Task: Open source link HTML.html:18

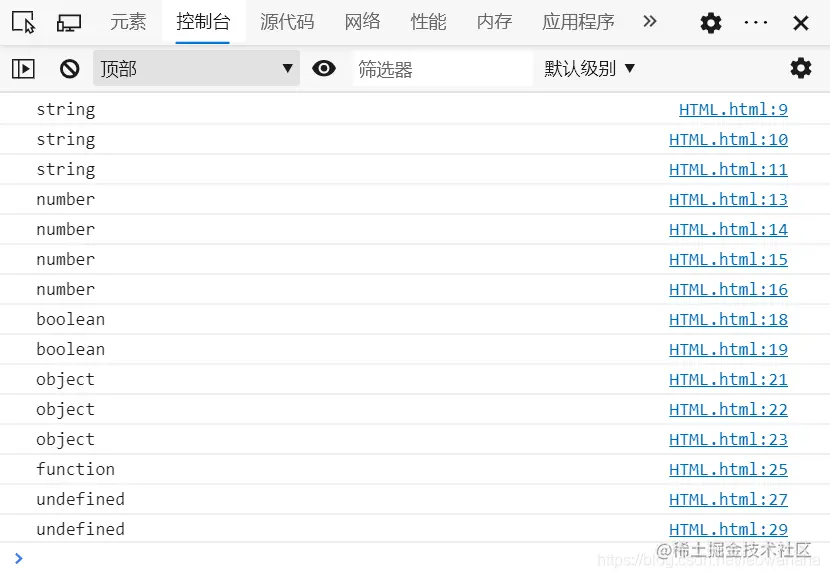Action: (x=728, y=320)
